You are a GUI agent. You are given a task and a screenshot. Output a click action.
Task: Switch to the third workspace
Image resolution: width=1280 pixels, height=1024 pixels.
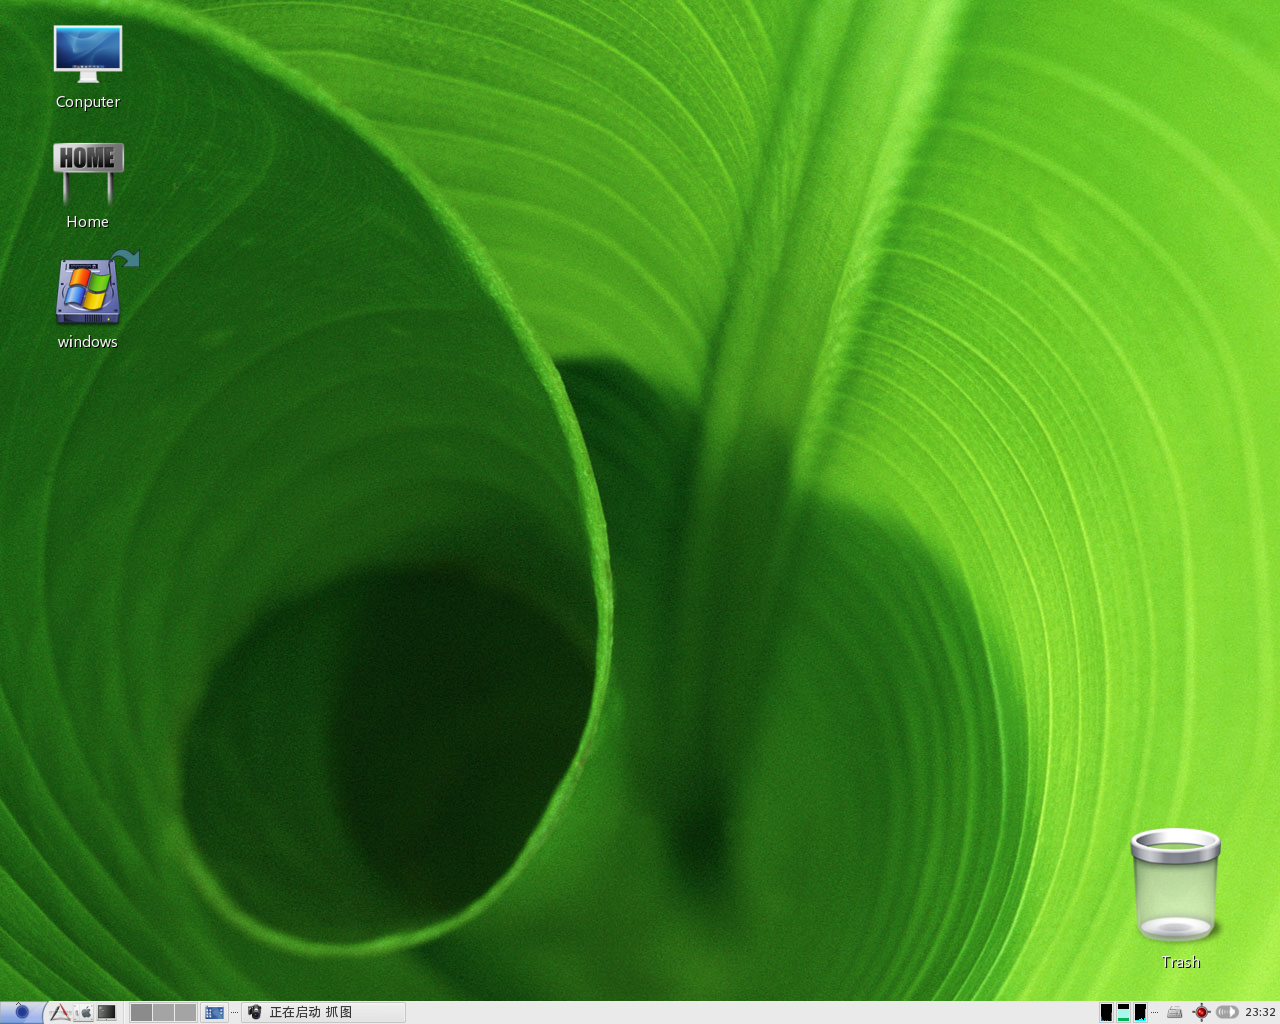(x=186, y=1012)
